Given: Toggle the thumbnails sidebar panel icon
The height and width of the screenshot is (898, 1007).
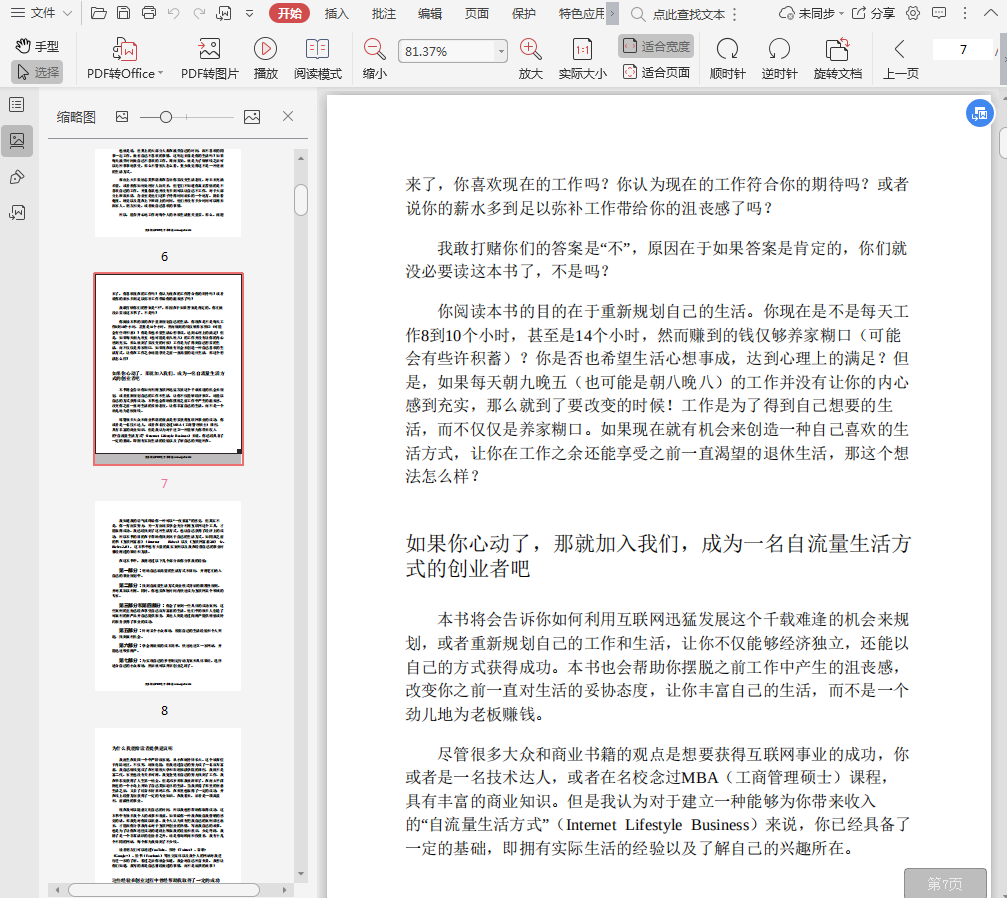Looking at the screenshot, I should (x=17, y=141).
